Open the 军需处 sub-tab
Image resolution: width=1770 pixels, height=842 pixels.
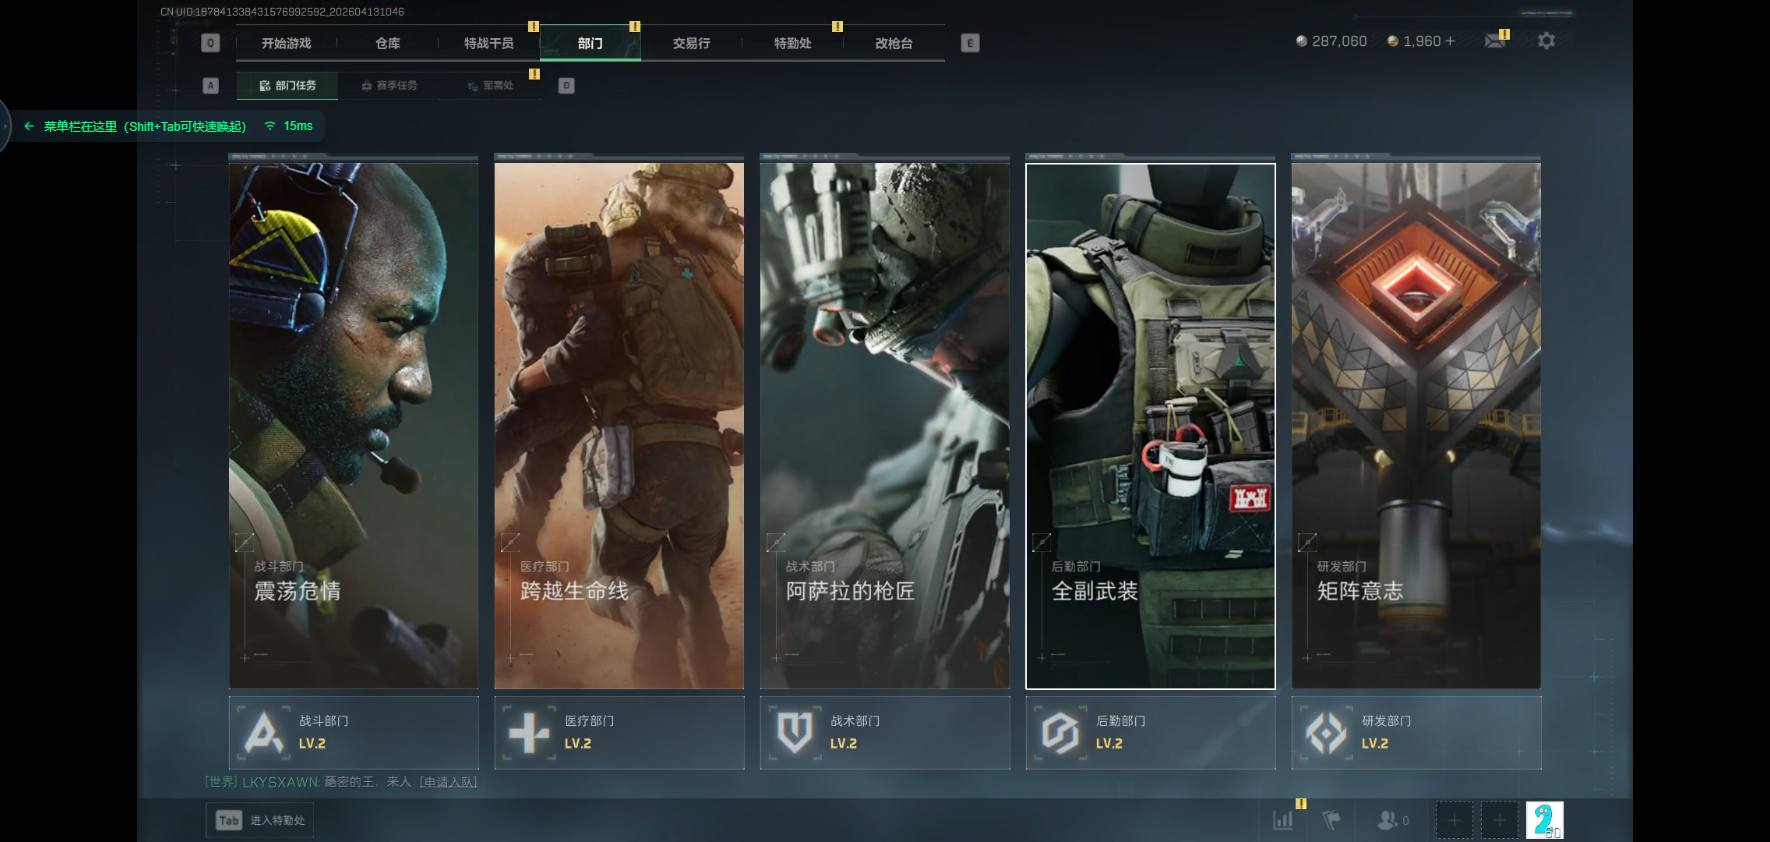[491, 86]
